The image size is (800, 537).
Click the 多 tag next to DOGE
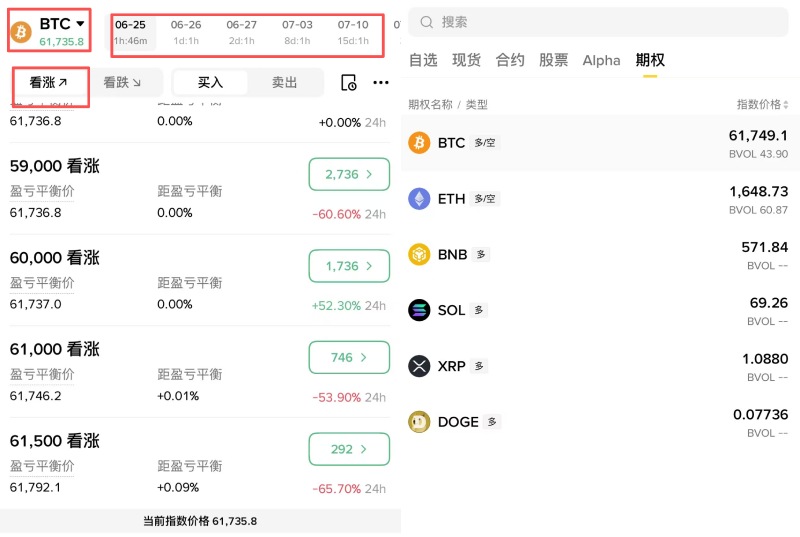pyautogui.click(x=492, y=422)
